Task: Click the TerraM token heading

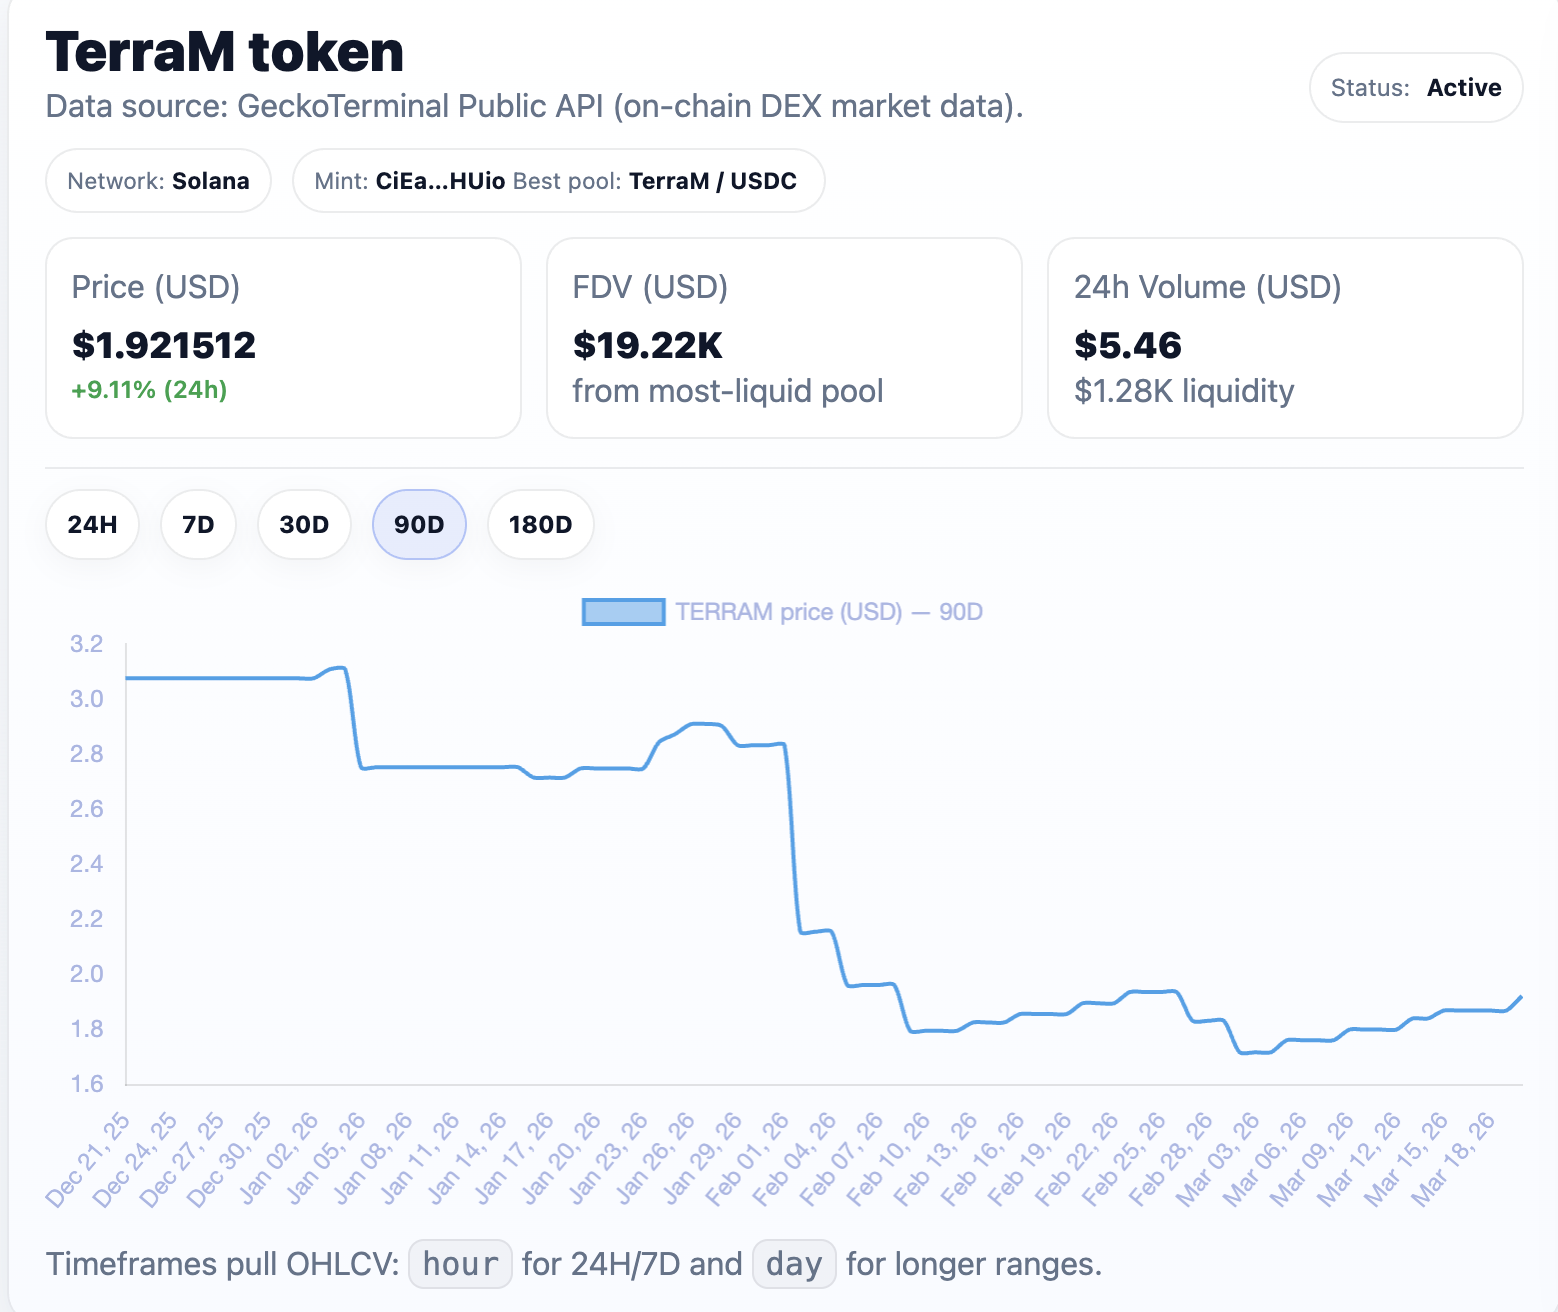Action: [x=225, y=52]
